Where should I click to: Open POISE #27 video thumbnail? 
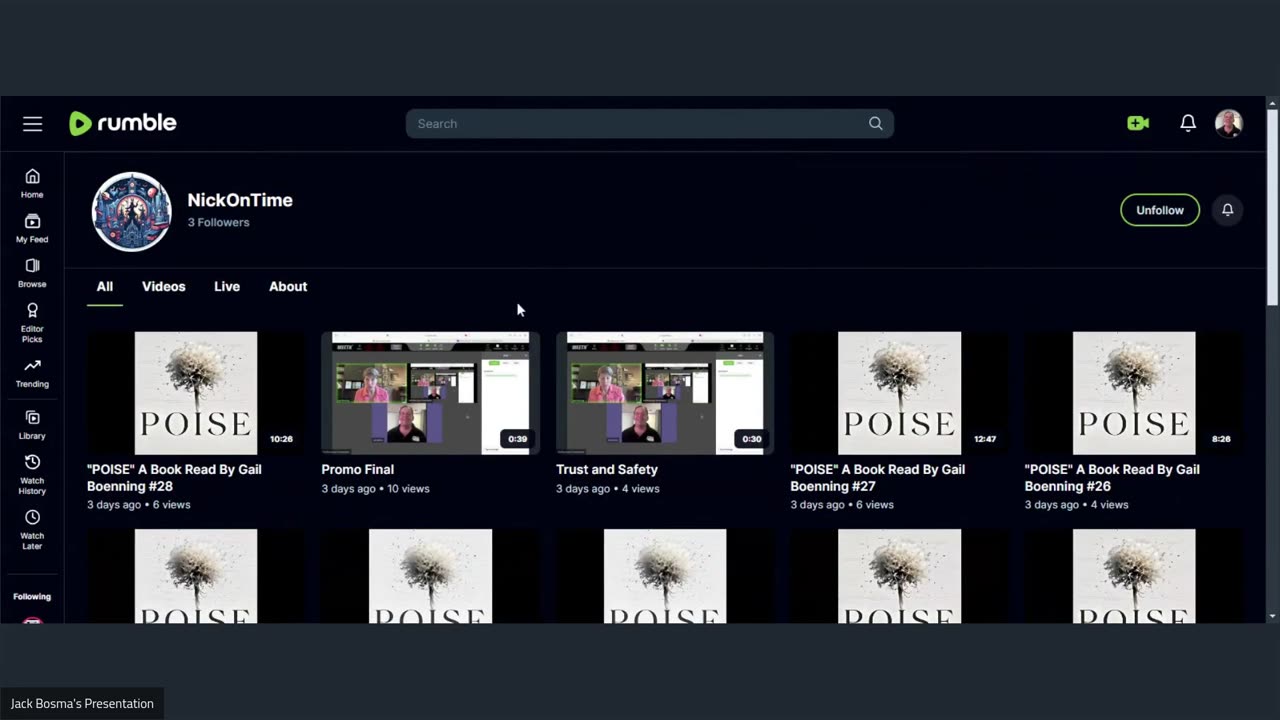[899, 393]
